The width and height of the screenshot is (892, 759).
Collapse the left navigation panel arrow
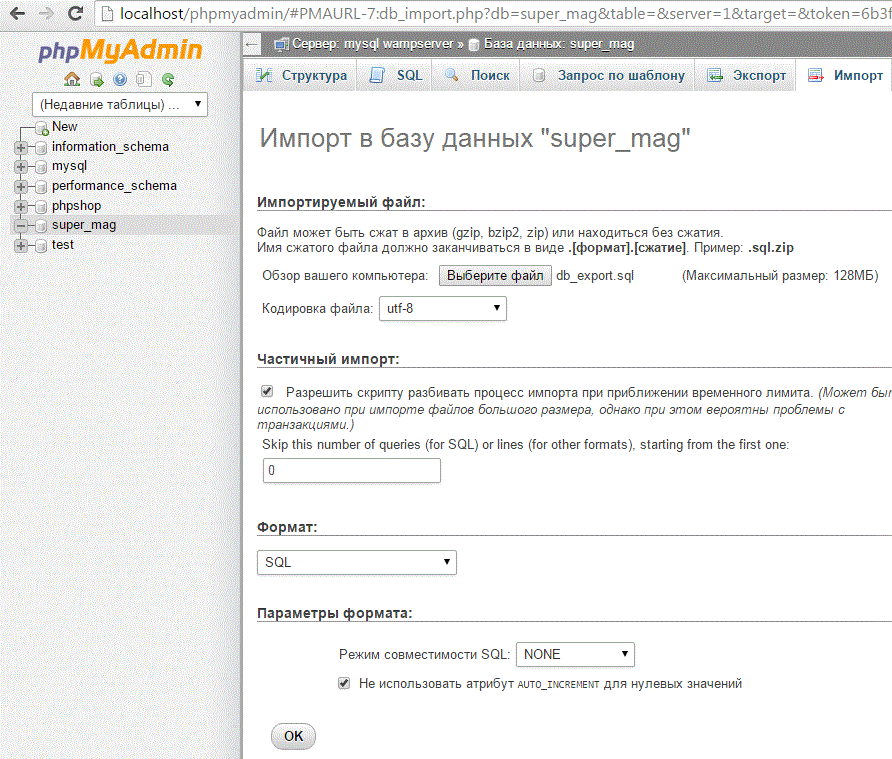pos(252,44)
